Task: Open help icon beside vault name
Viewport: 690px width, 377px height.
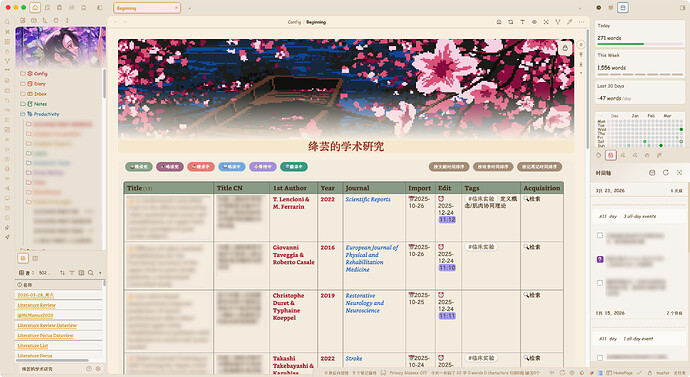Action: click(89, 369)
